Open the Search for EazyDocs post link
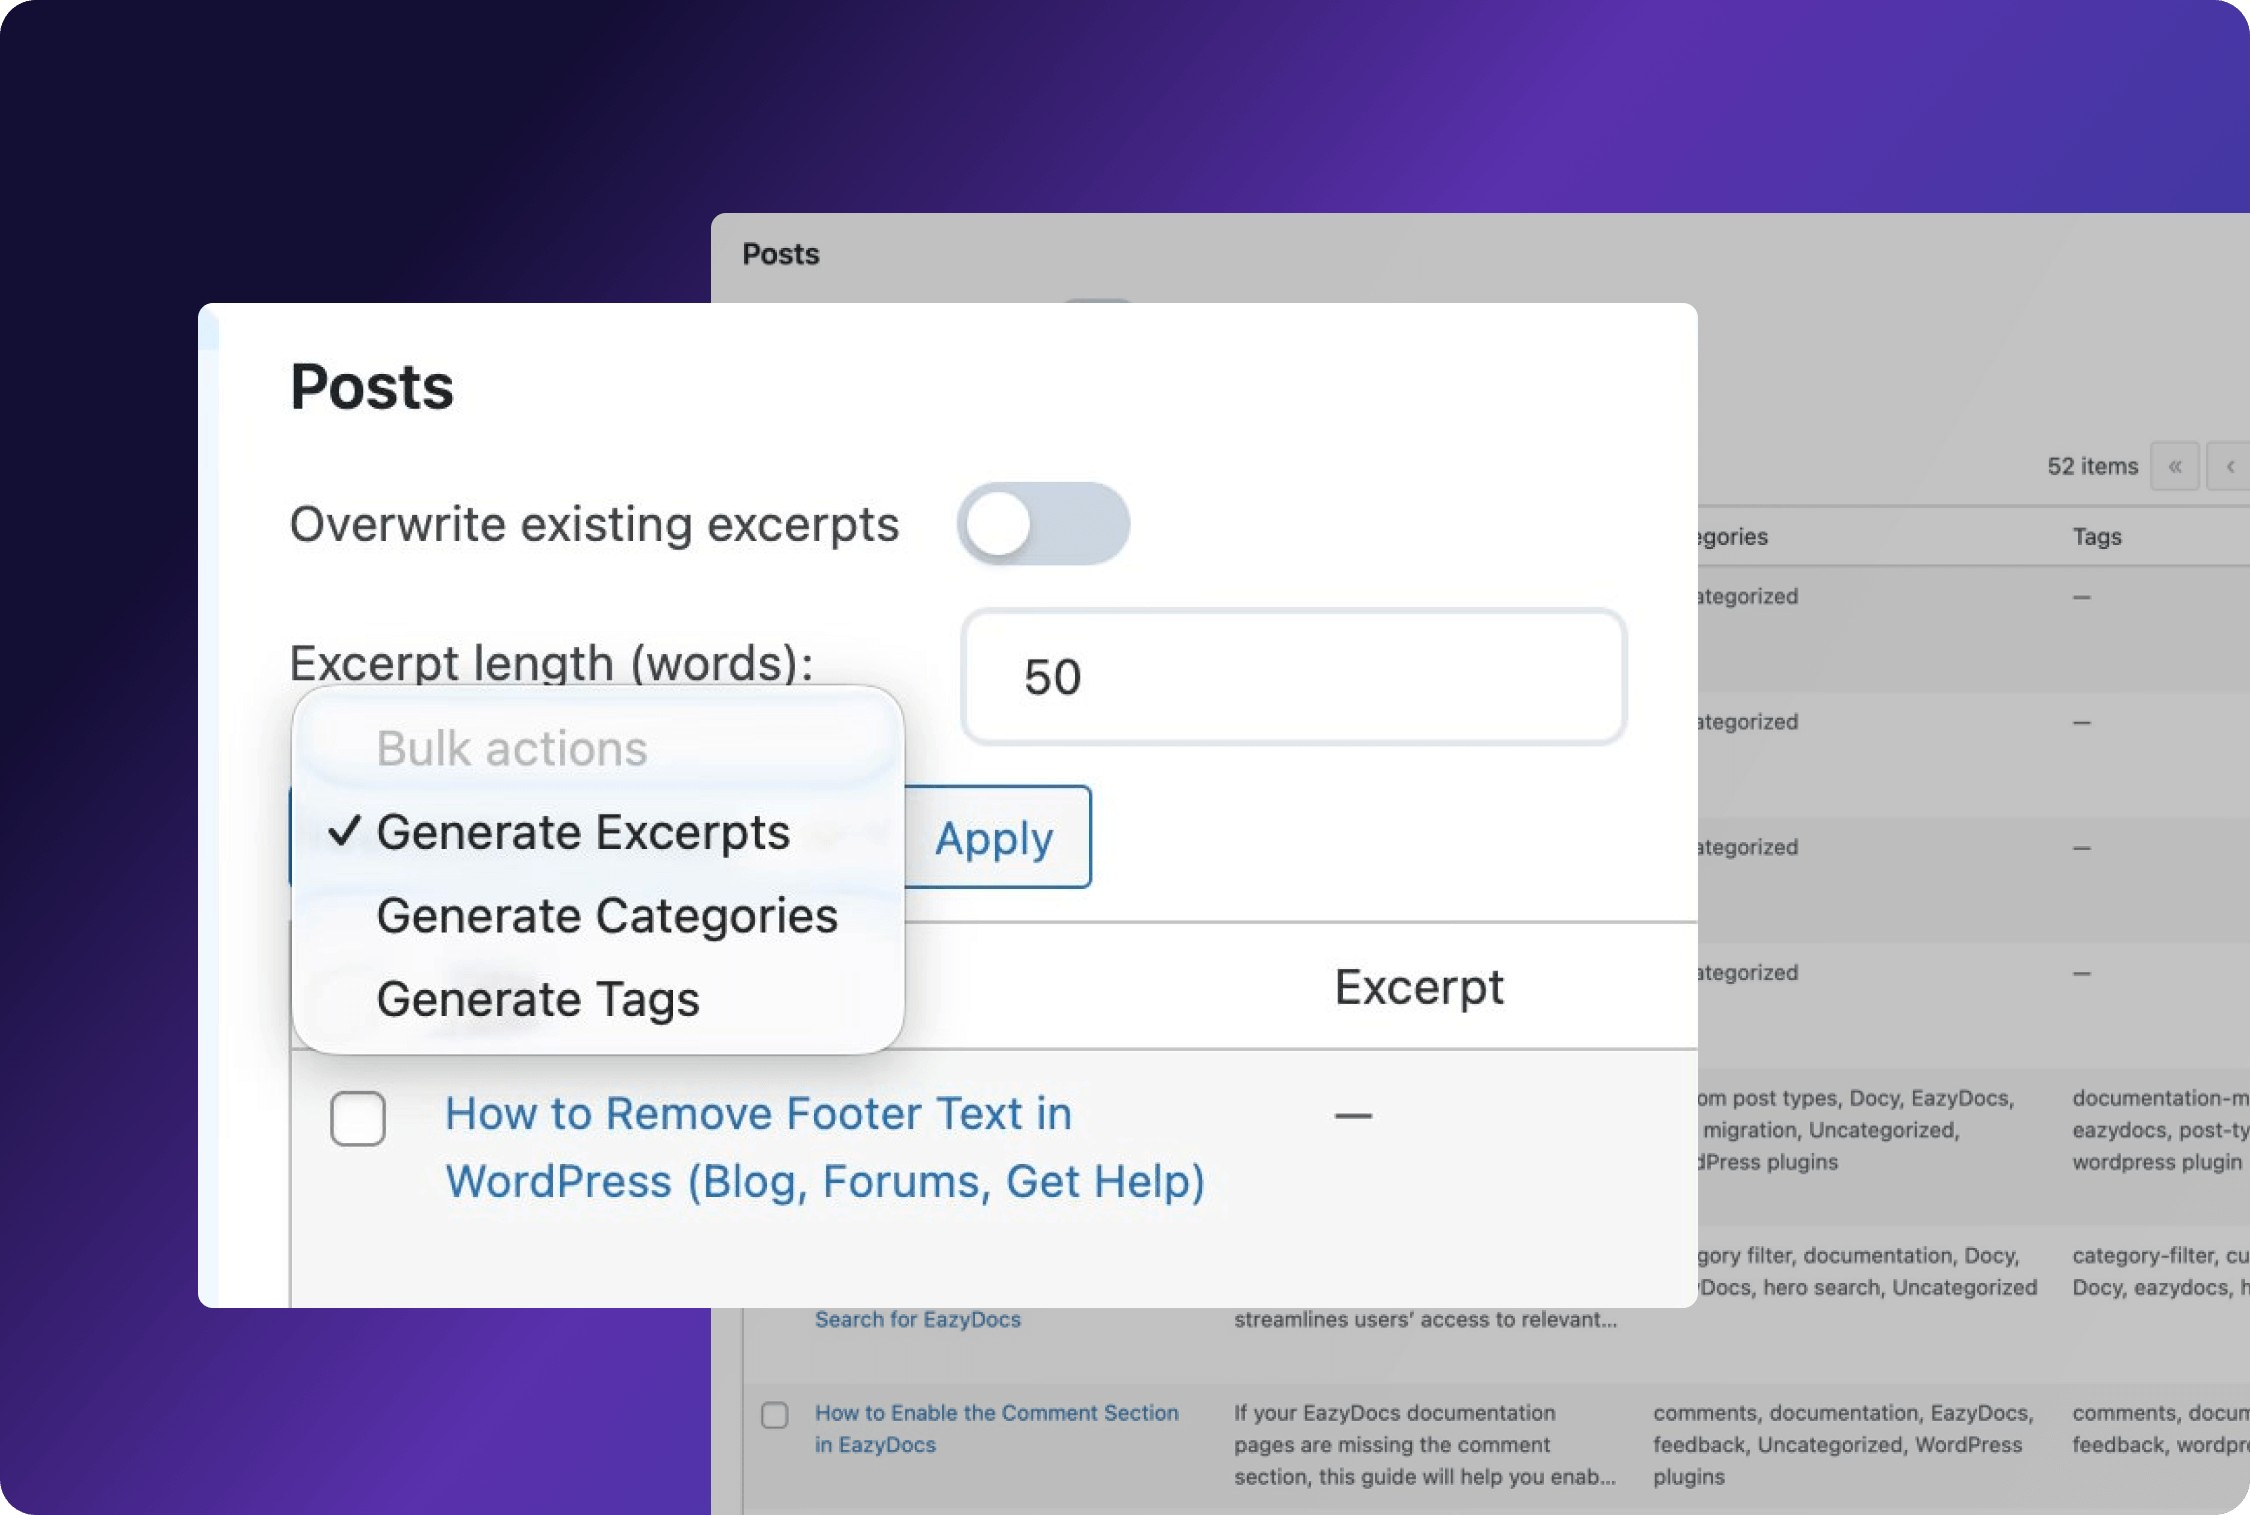 click(917, 1319)
